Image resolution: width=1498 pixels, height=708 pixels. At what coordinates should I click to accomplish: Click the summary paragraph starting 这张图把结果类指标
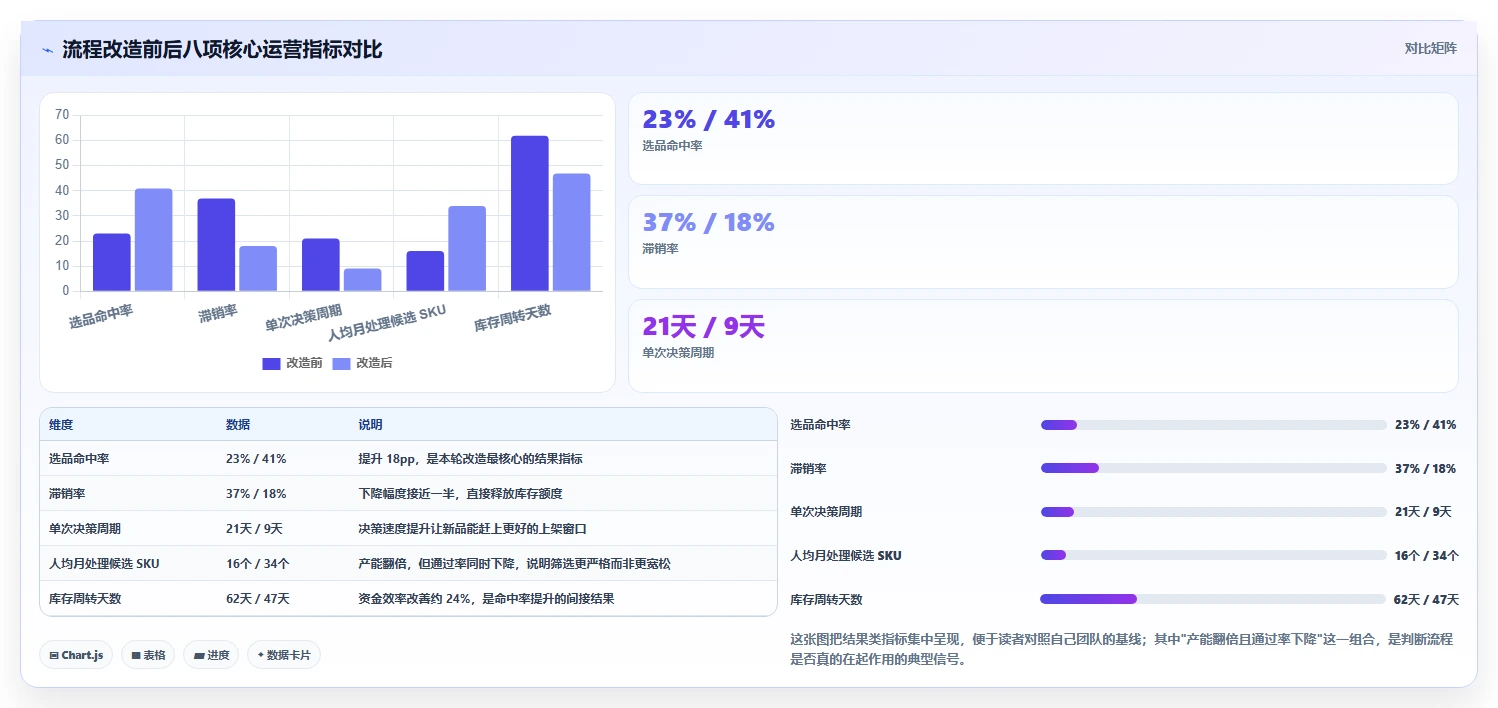point(1121,649)
